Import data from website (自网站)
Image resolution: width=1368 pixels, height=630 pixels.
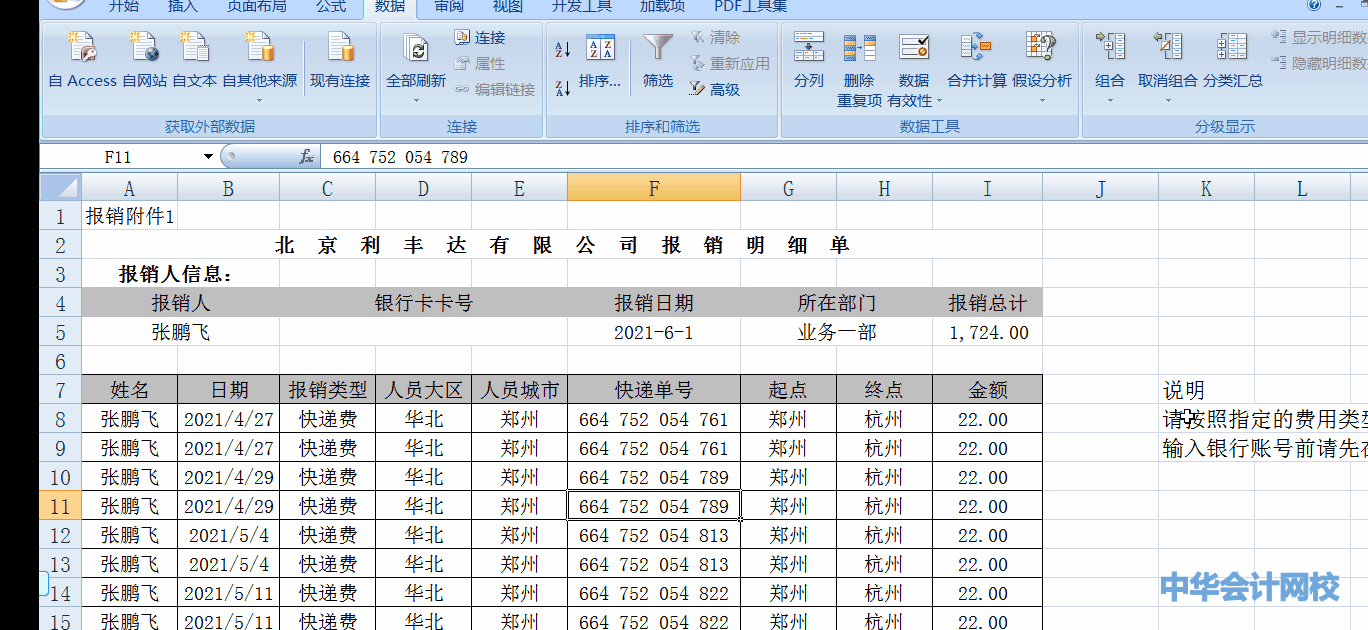pyautogui.click(x=145, y=60)
